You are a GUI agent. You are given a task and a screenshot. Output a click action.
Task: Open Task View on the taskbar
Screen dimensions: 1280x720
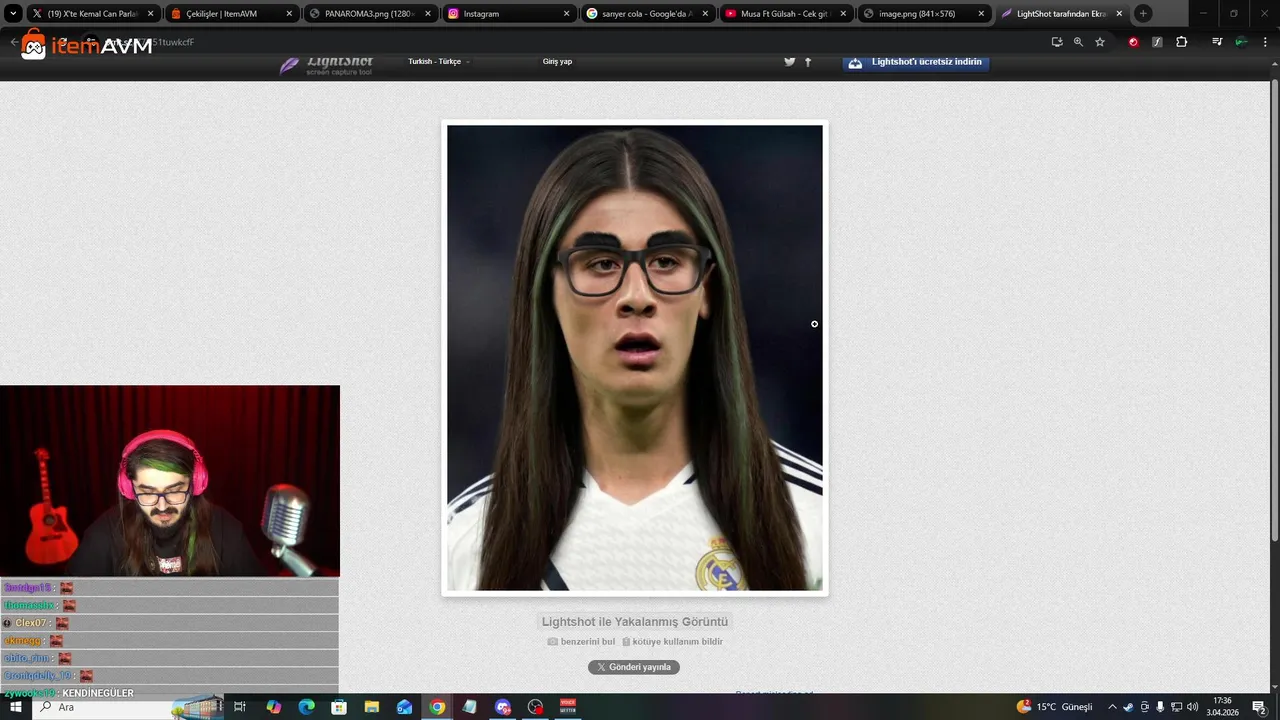pyautogui.click(x=240, y=707)
